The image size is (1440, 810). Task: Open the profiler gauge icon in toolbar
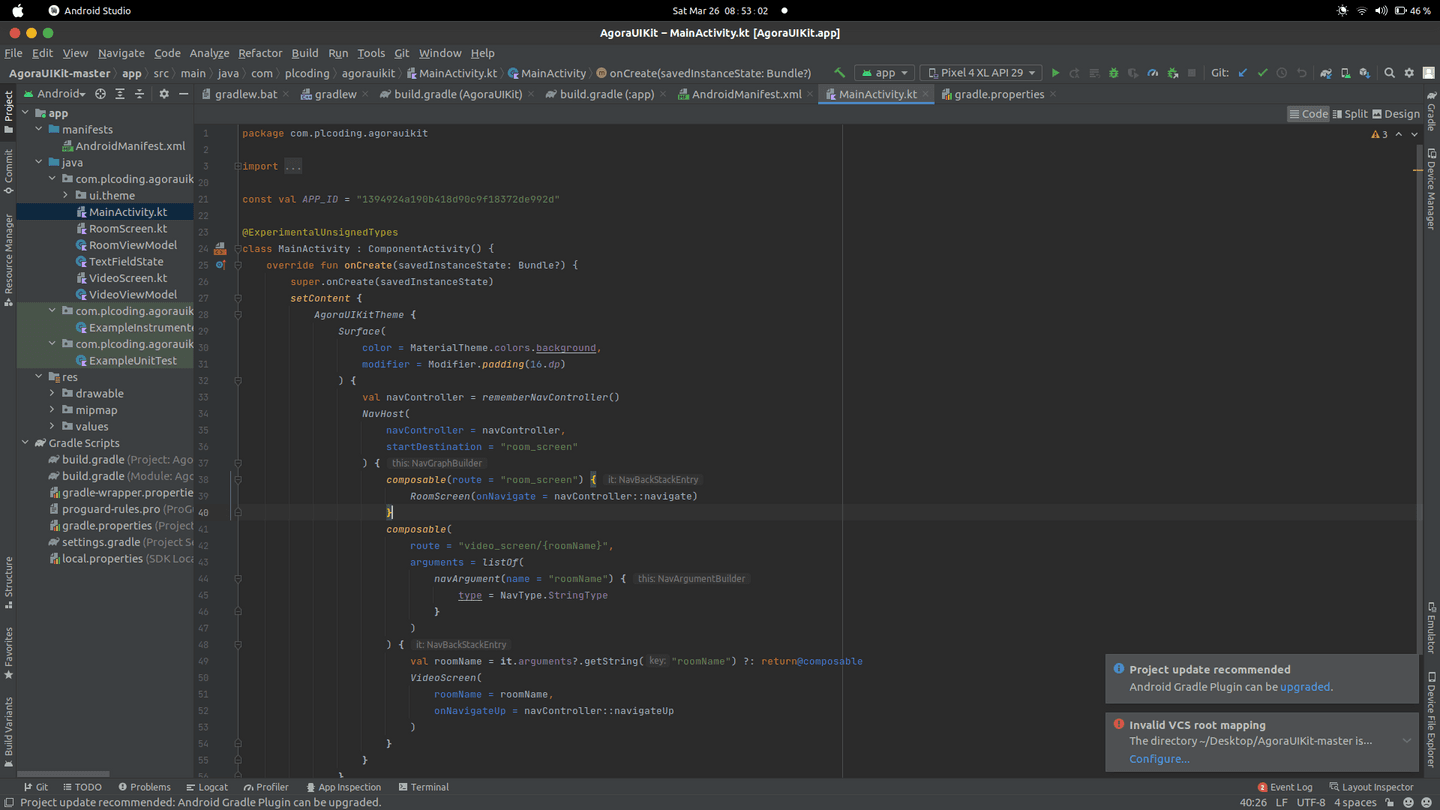pos(1153,73)
